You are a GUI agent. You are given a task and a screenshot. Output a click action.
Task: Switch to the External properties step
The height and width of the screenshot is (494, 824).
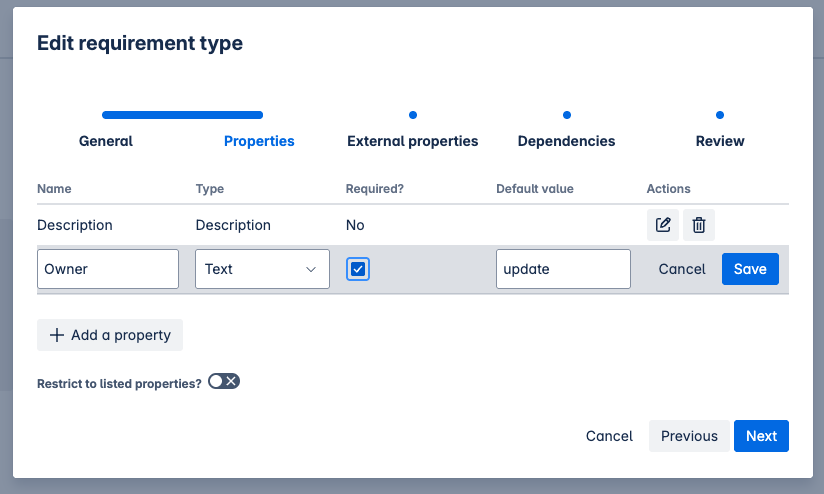tap(412, 141)
